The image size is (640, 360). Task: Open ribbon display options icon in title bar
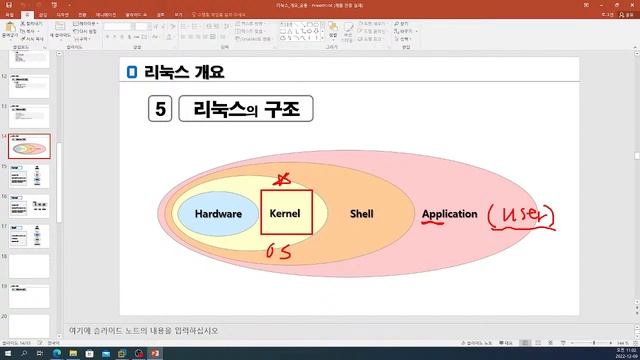click(587, 5)
